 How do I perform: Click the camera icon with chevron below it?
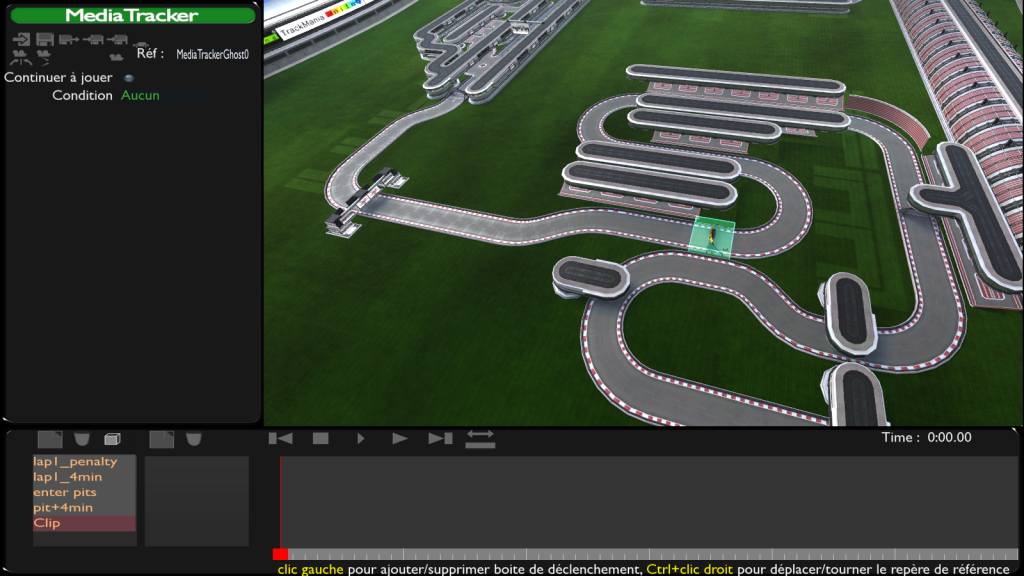[44, 57]
